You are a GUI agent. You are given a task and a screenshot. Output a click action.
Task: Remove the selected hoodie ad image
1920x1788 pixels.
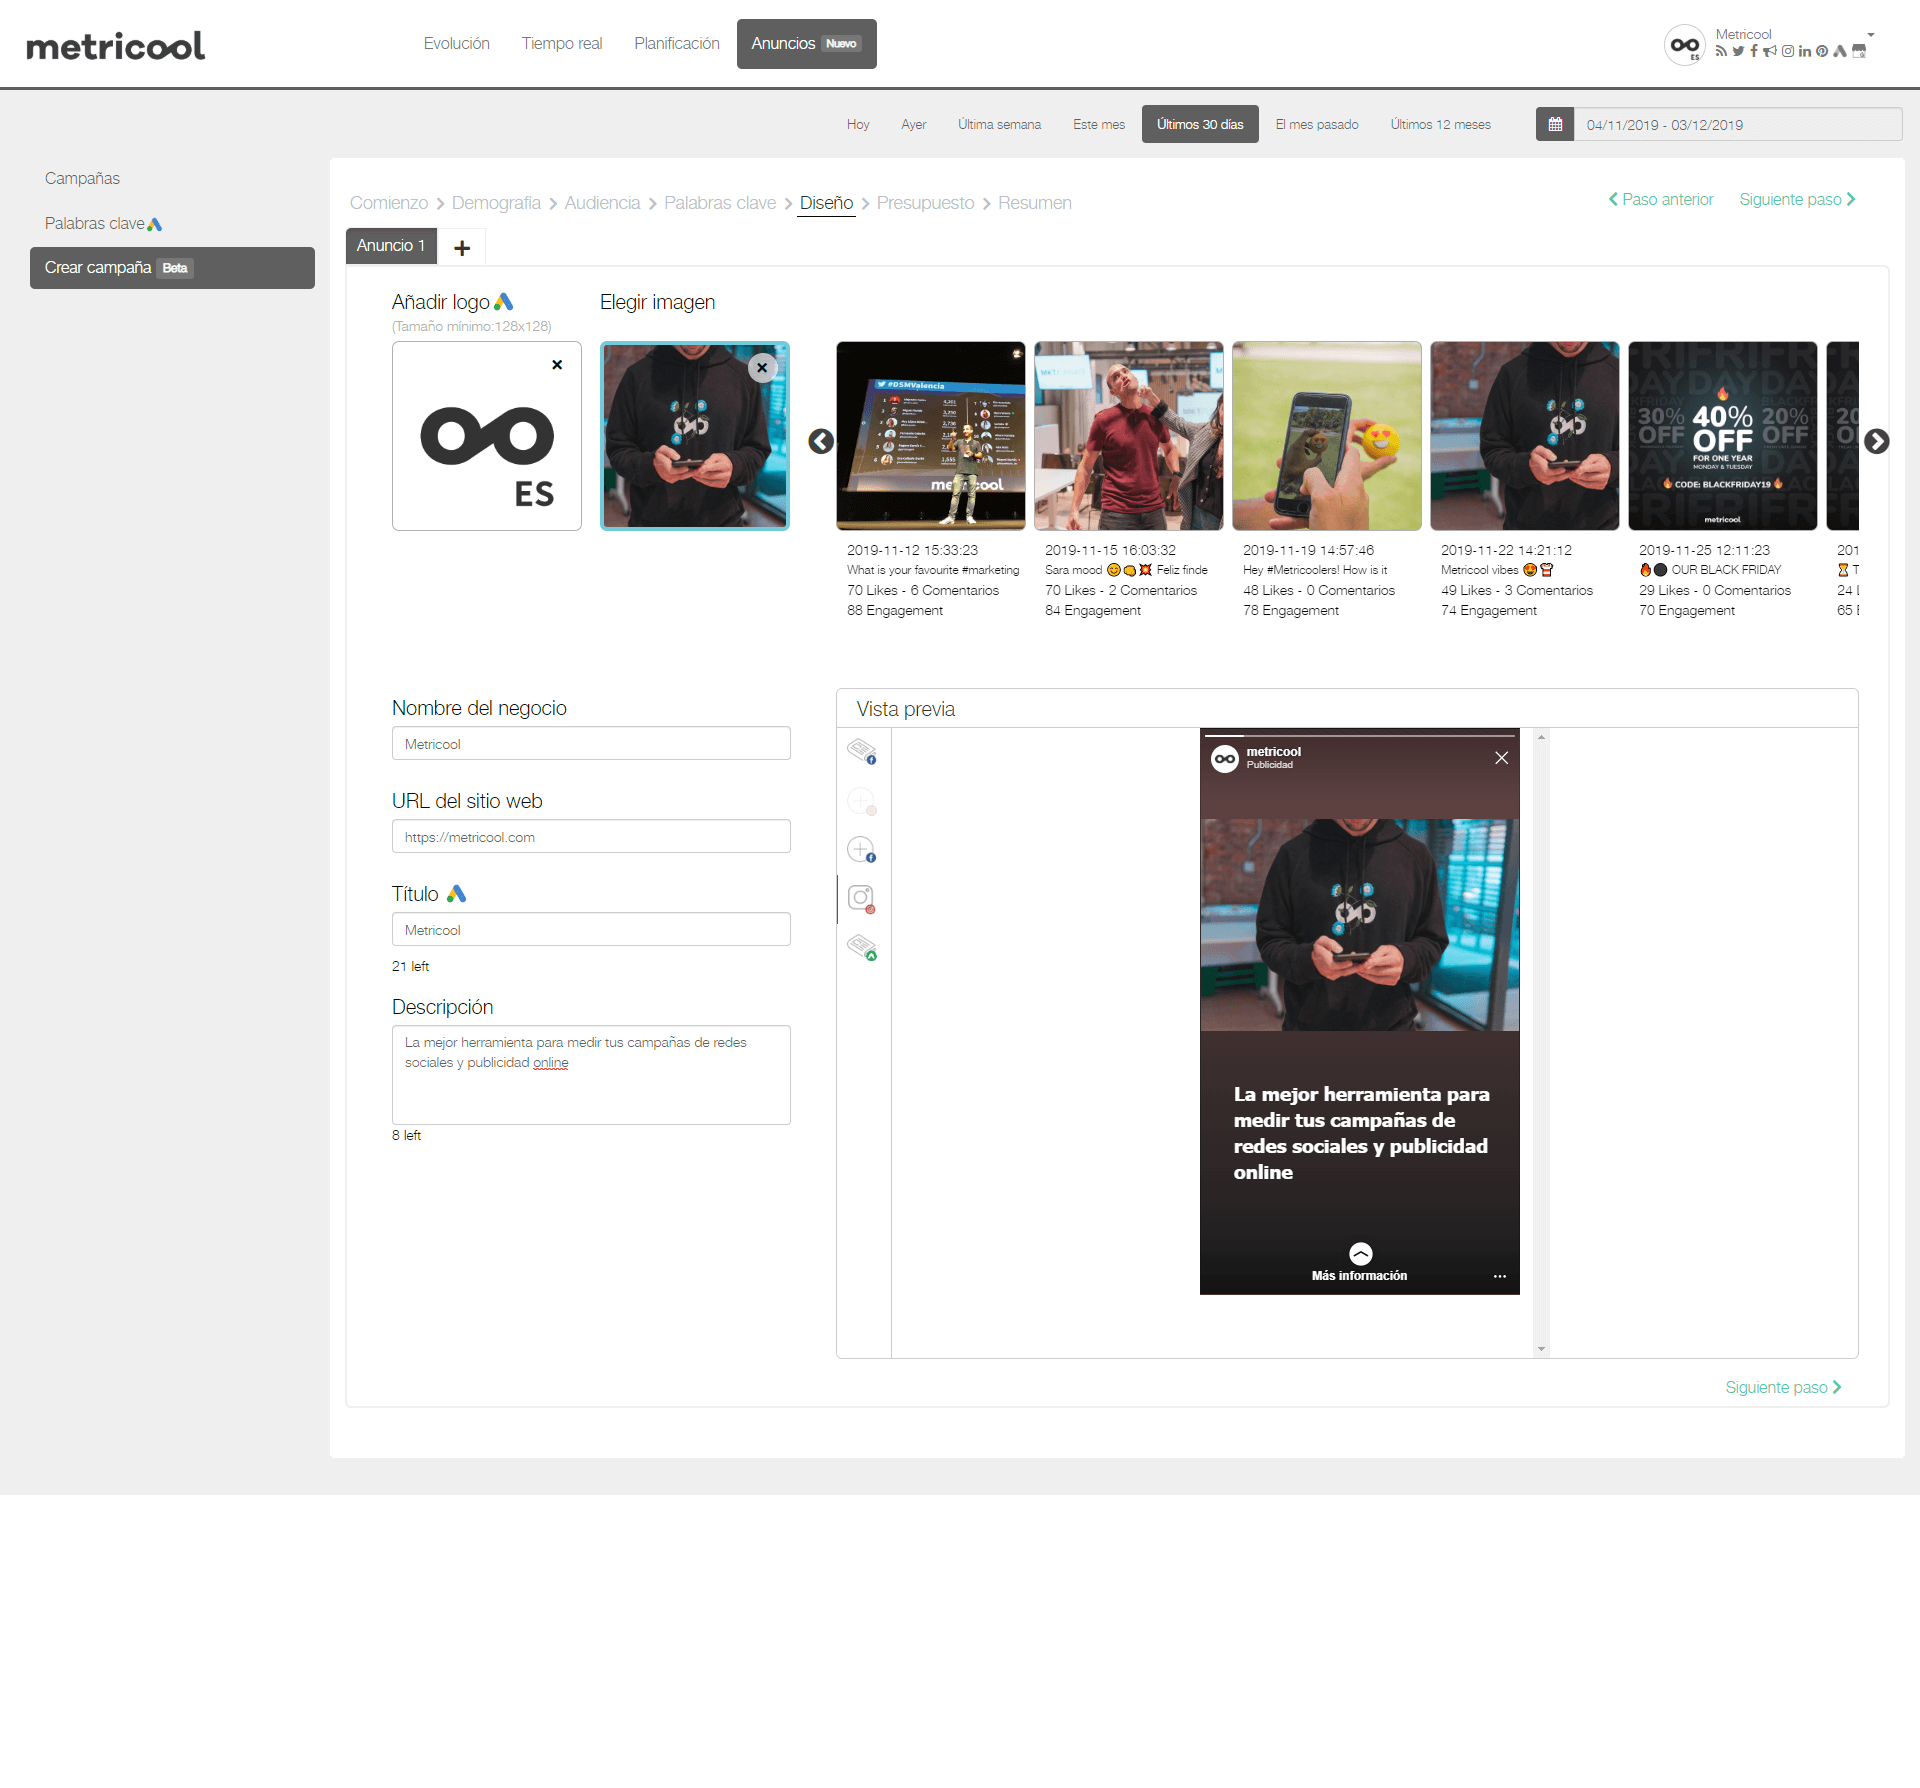(x=762, y=368)
